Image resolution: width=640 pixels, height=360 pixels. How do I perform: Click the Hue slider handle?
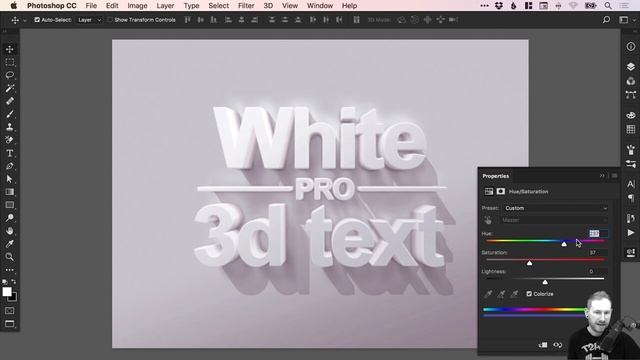click(564, 244)
